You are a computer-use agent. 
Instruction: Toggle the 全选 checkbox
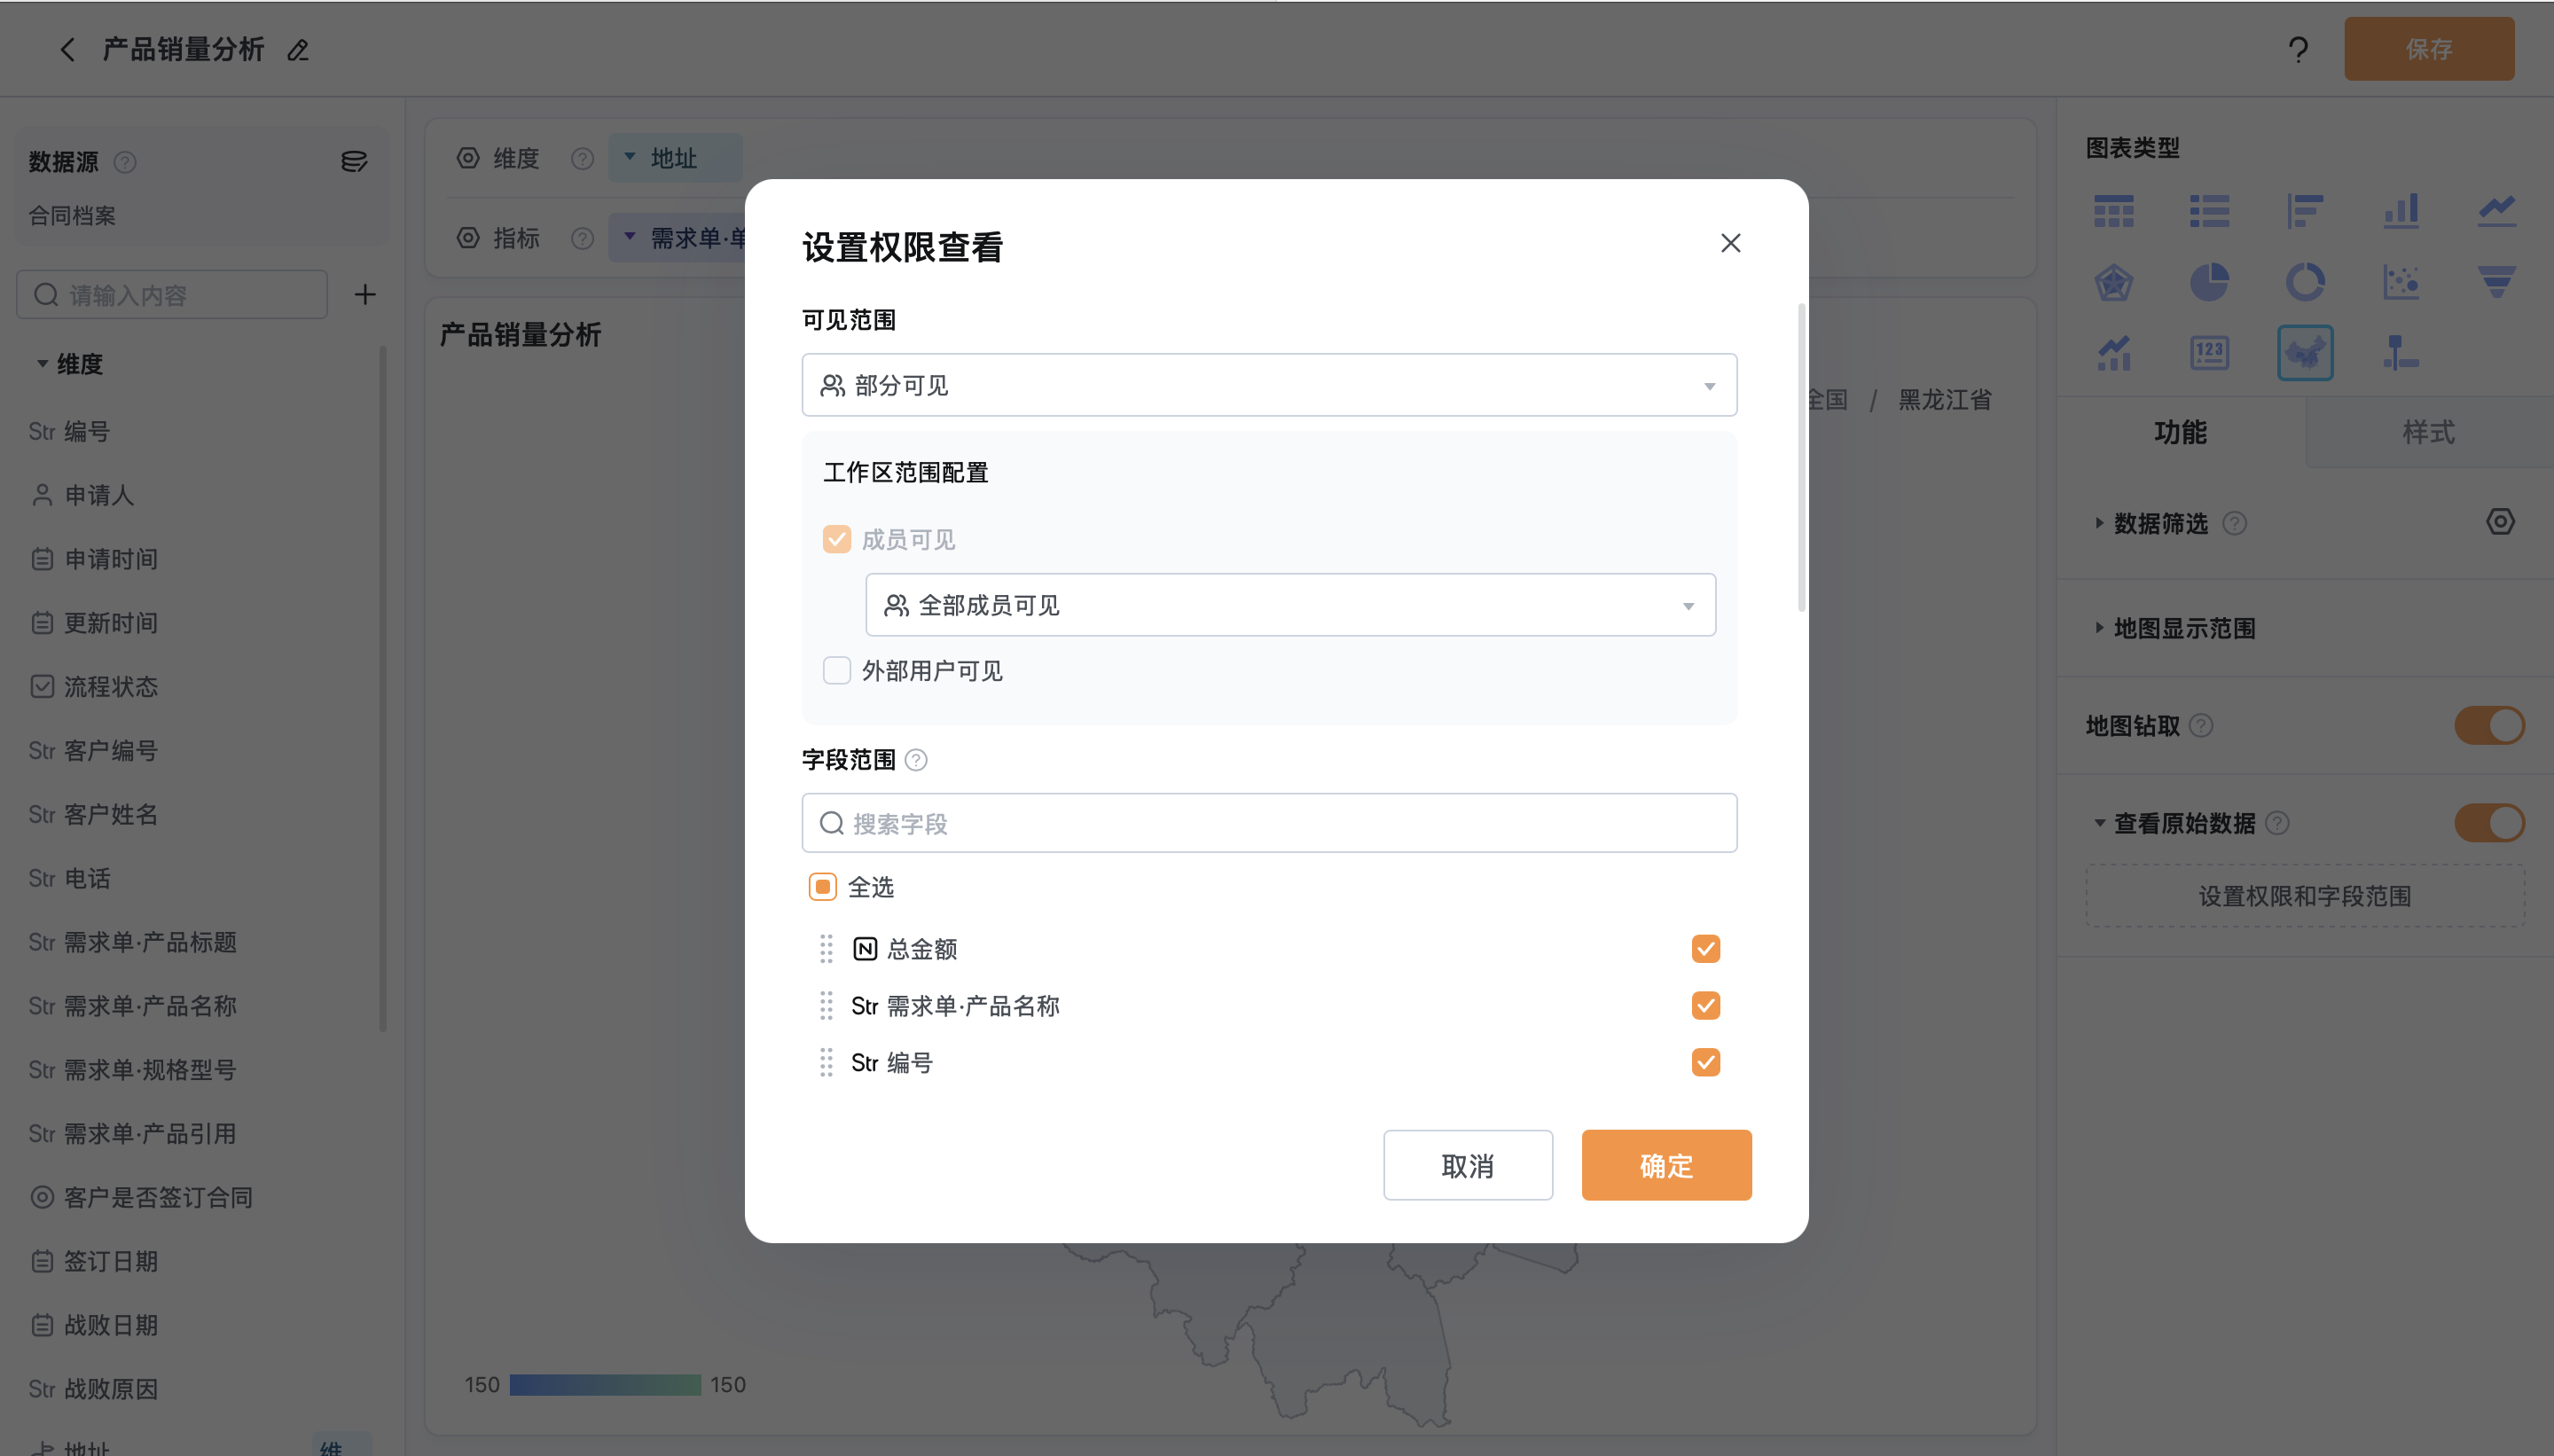[822, 887]
